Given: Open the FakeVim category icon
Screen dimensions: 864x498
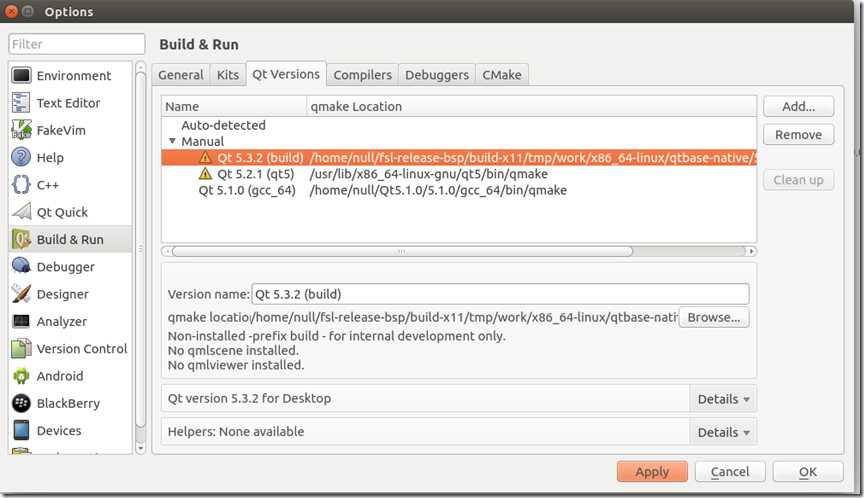Looking at the screenshot, I should (21, 130).
